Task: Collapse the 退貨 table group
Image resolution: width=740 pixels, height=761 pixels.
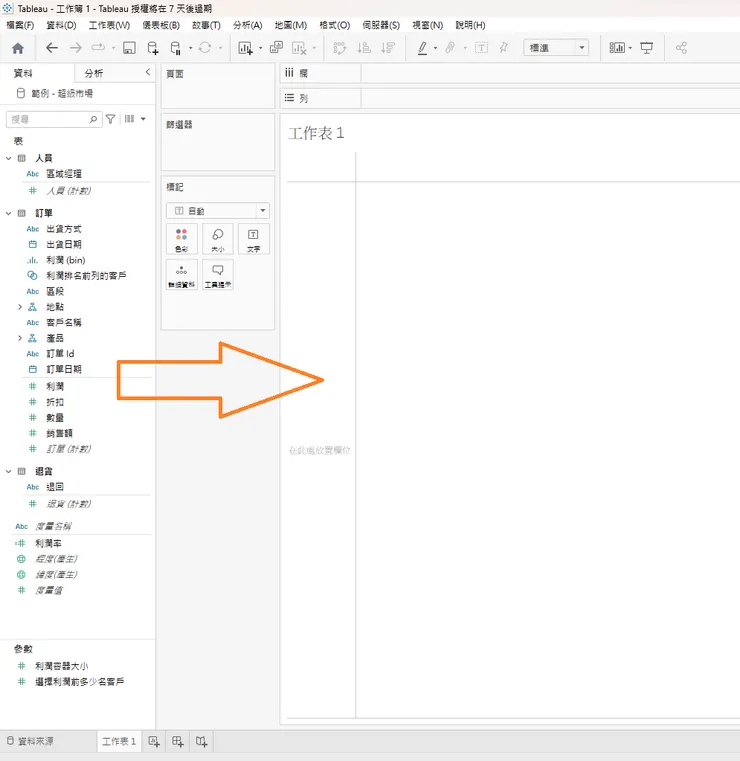Action: click(8, 471)
